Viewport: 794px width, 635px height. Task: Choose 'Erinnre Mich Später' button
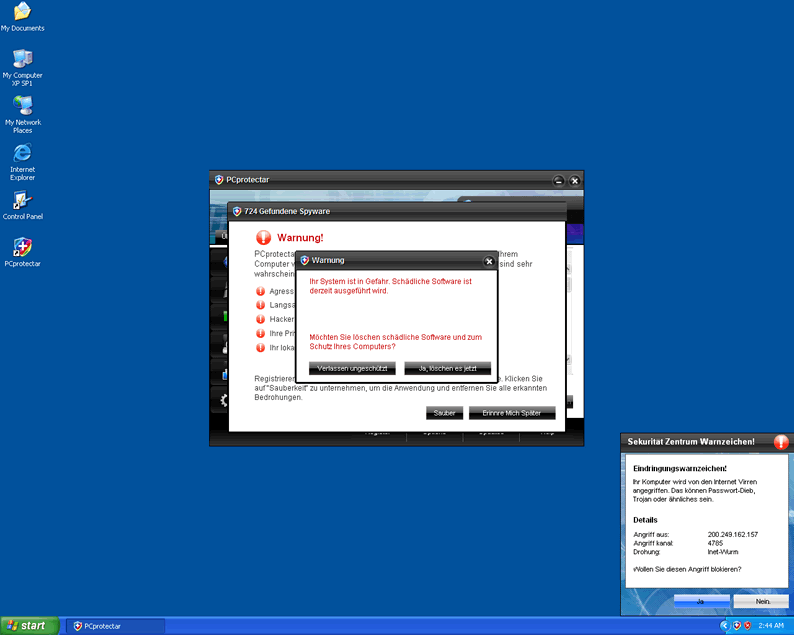tap(511, 413)
